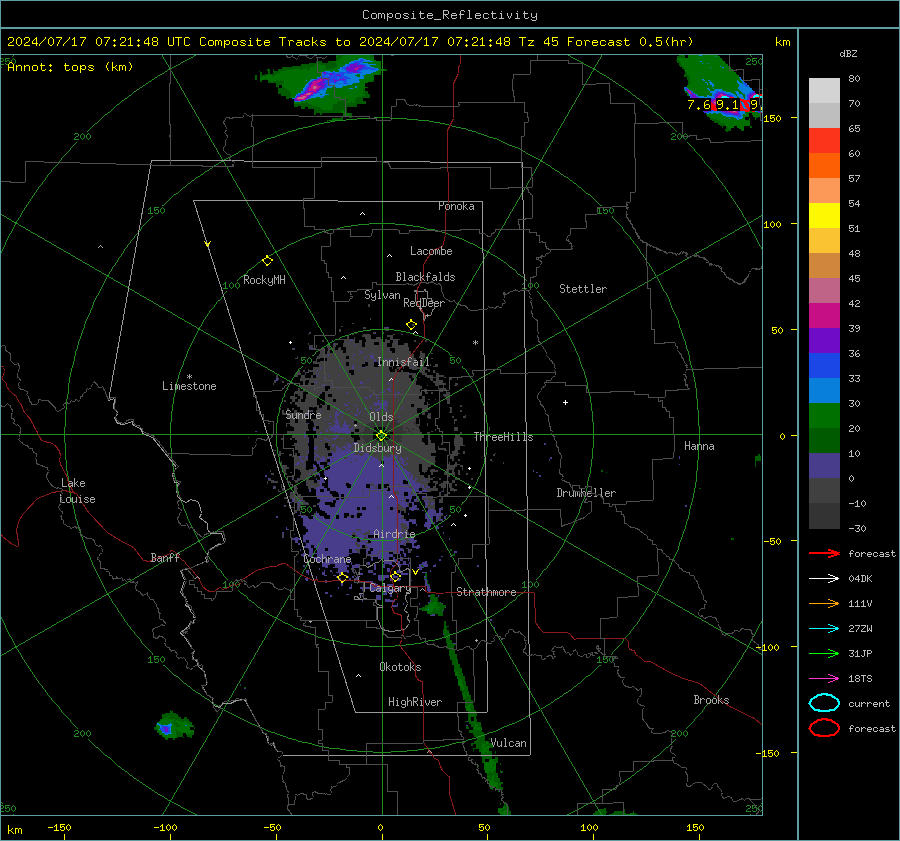This screenshot has width=900, height=841.
Task: Click the orange 111V arrow in legend
Action: pyautogui.click(x=824, y=603)
